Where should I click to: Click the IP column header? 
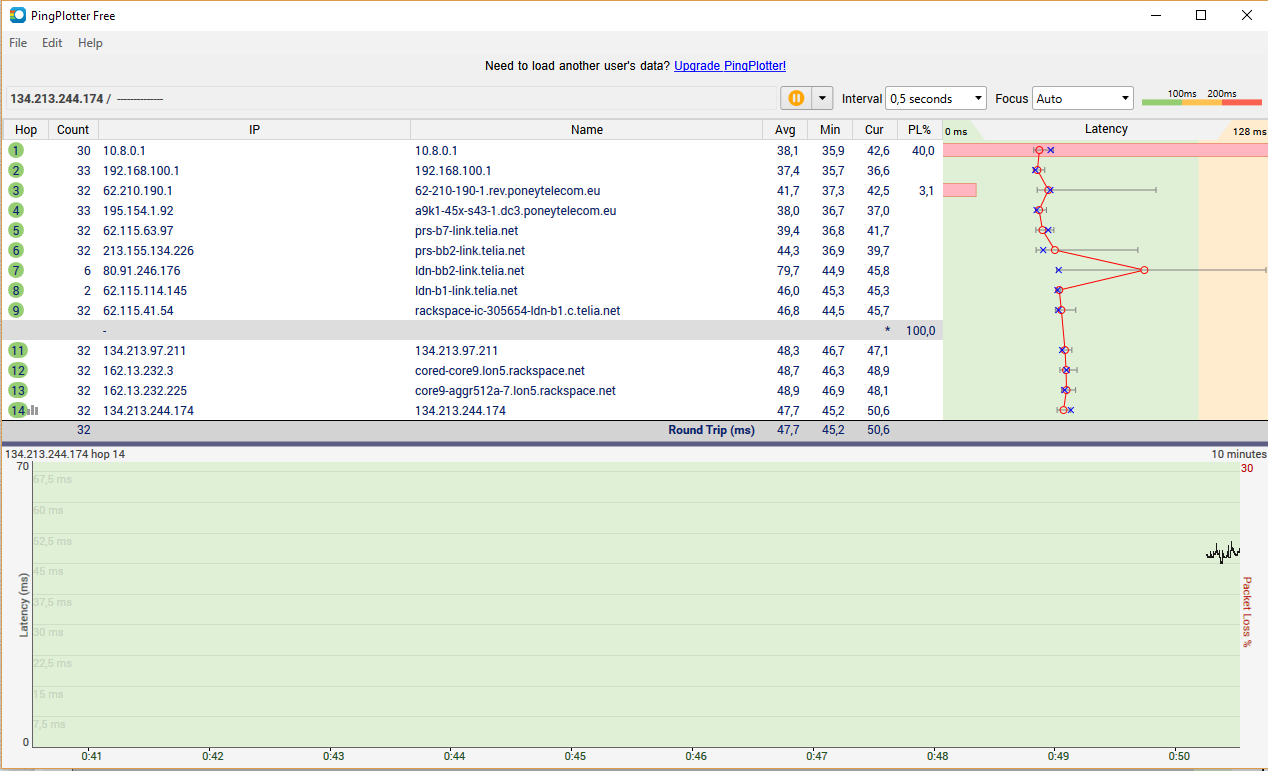click(x=254, y=130)
